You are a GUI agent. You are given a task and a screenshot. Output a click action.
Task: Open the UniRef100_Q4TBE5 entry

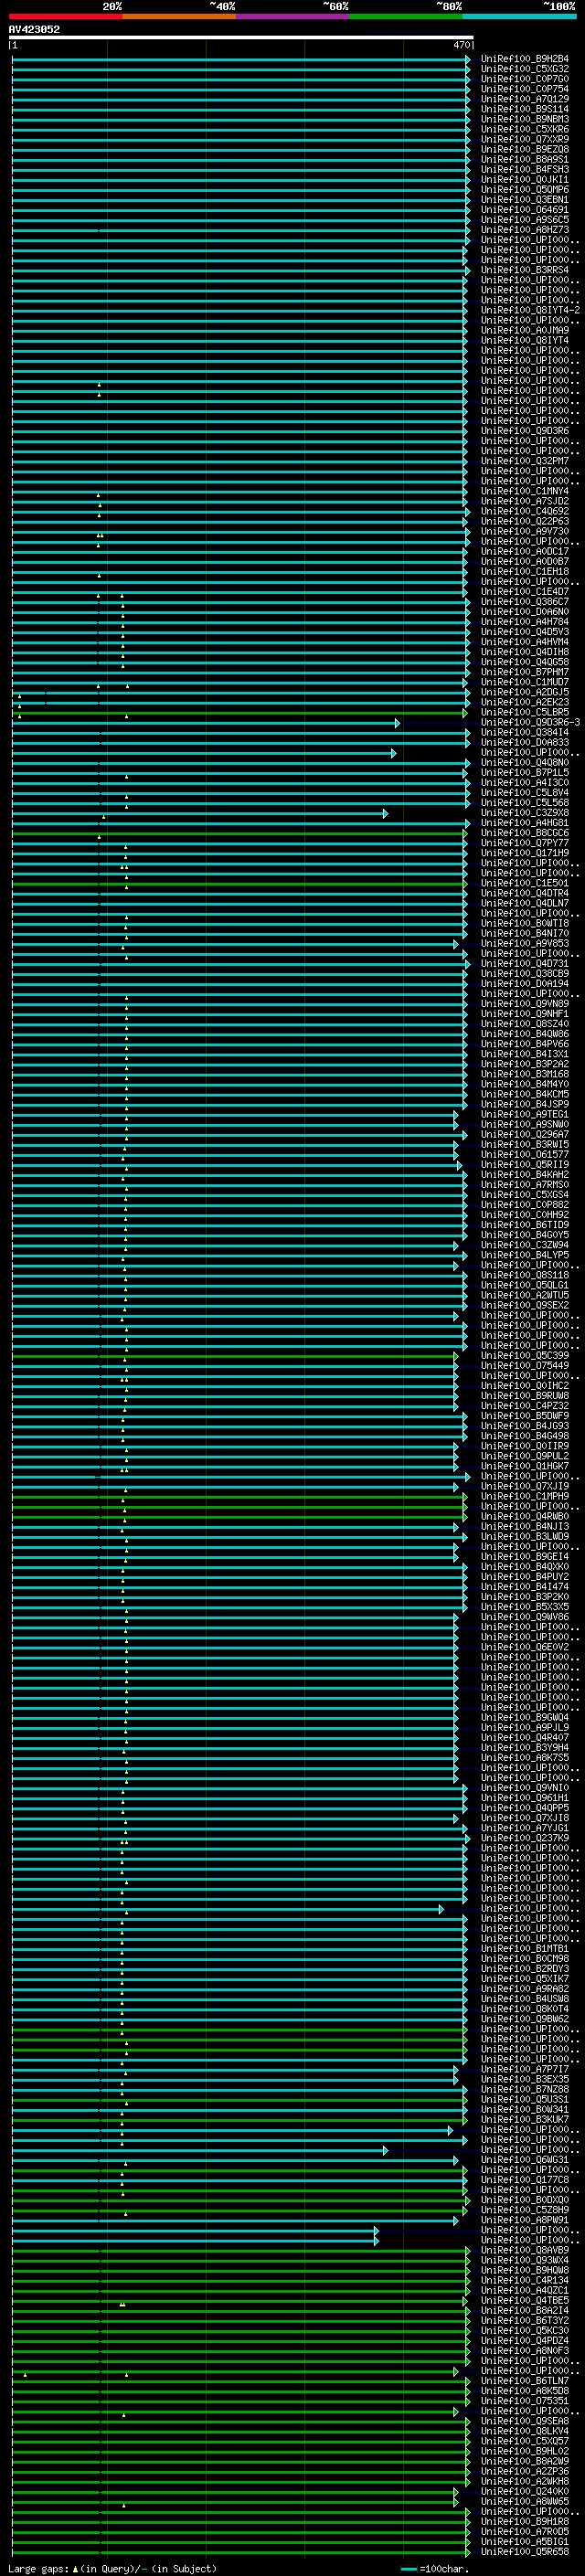(525, 2300)
